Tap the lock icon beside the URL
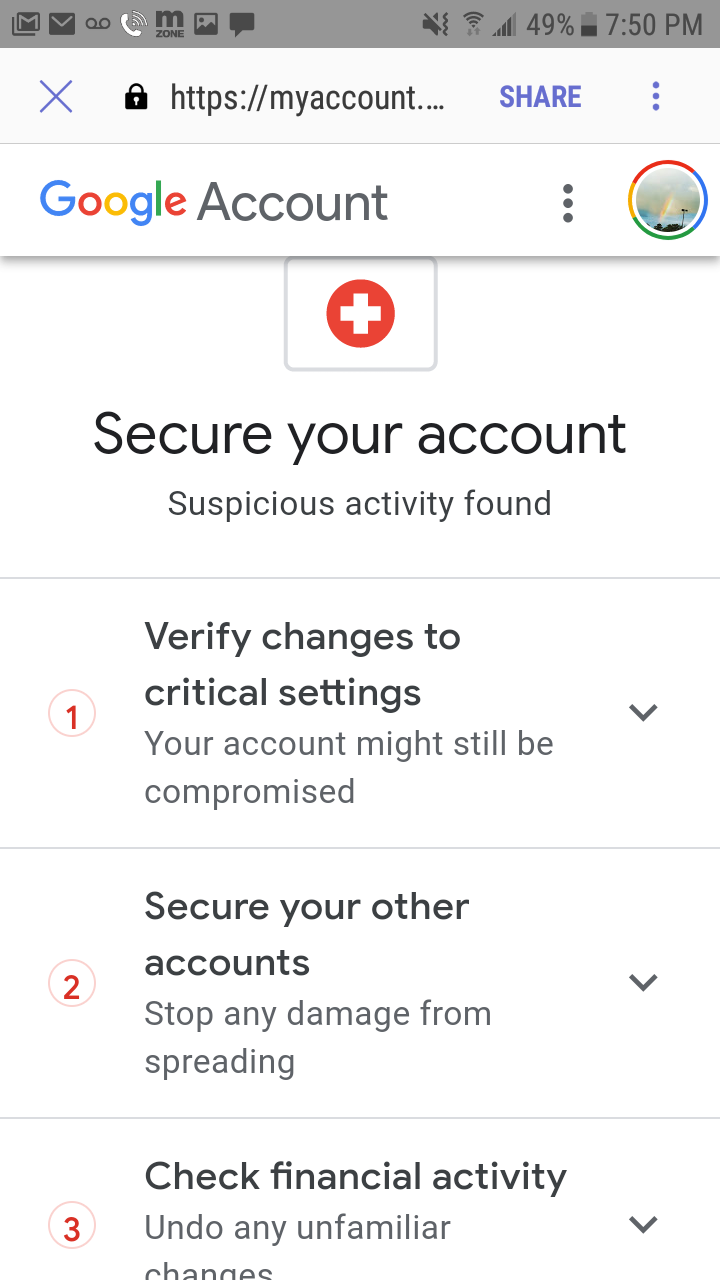Viewport: 720px width, 1280px height. point(135,97)
